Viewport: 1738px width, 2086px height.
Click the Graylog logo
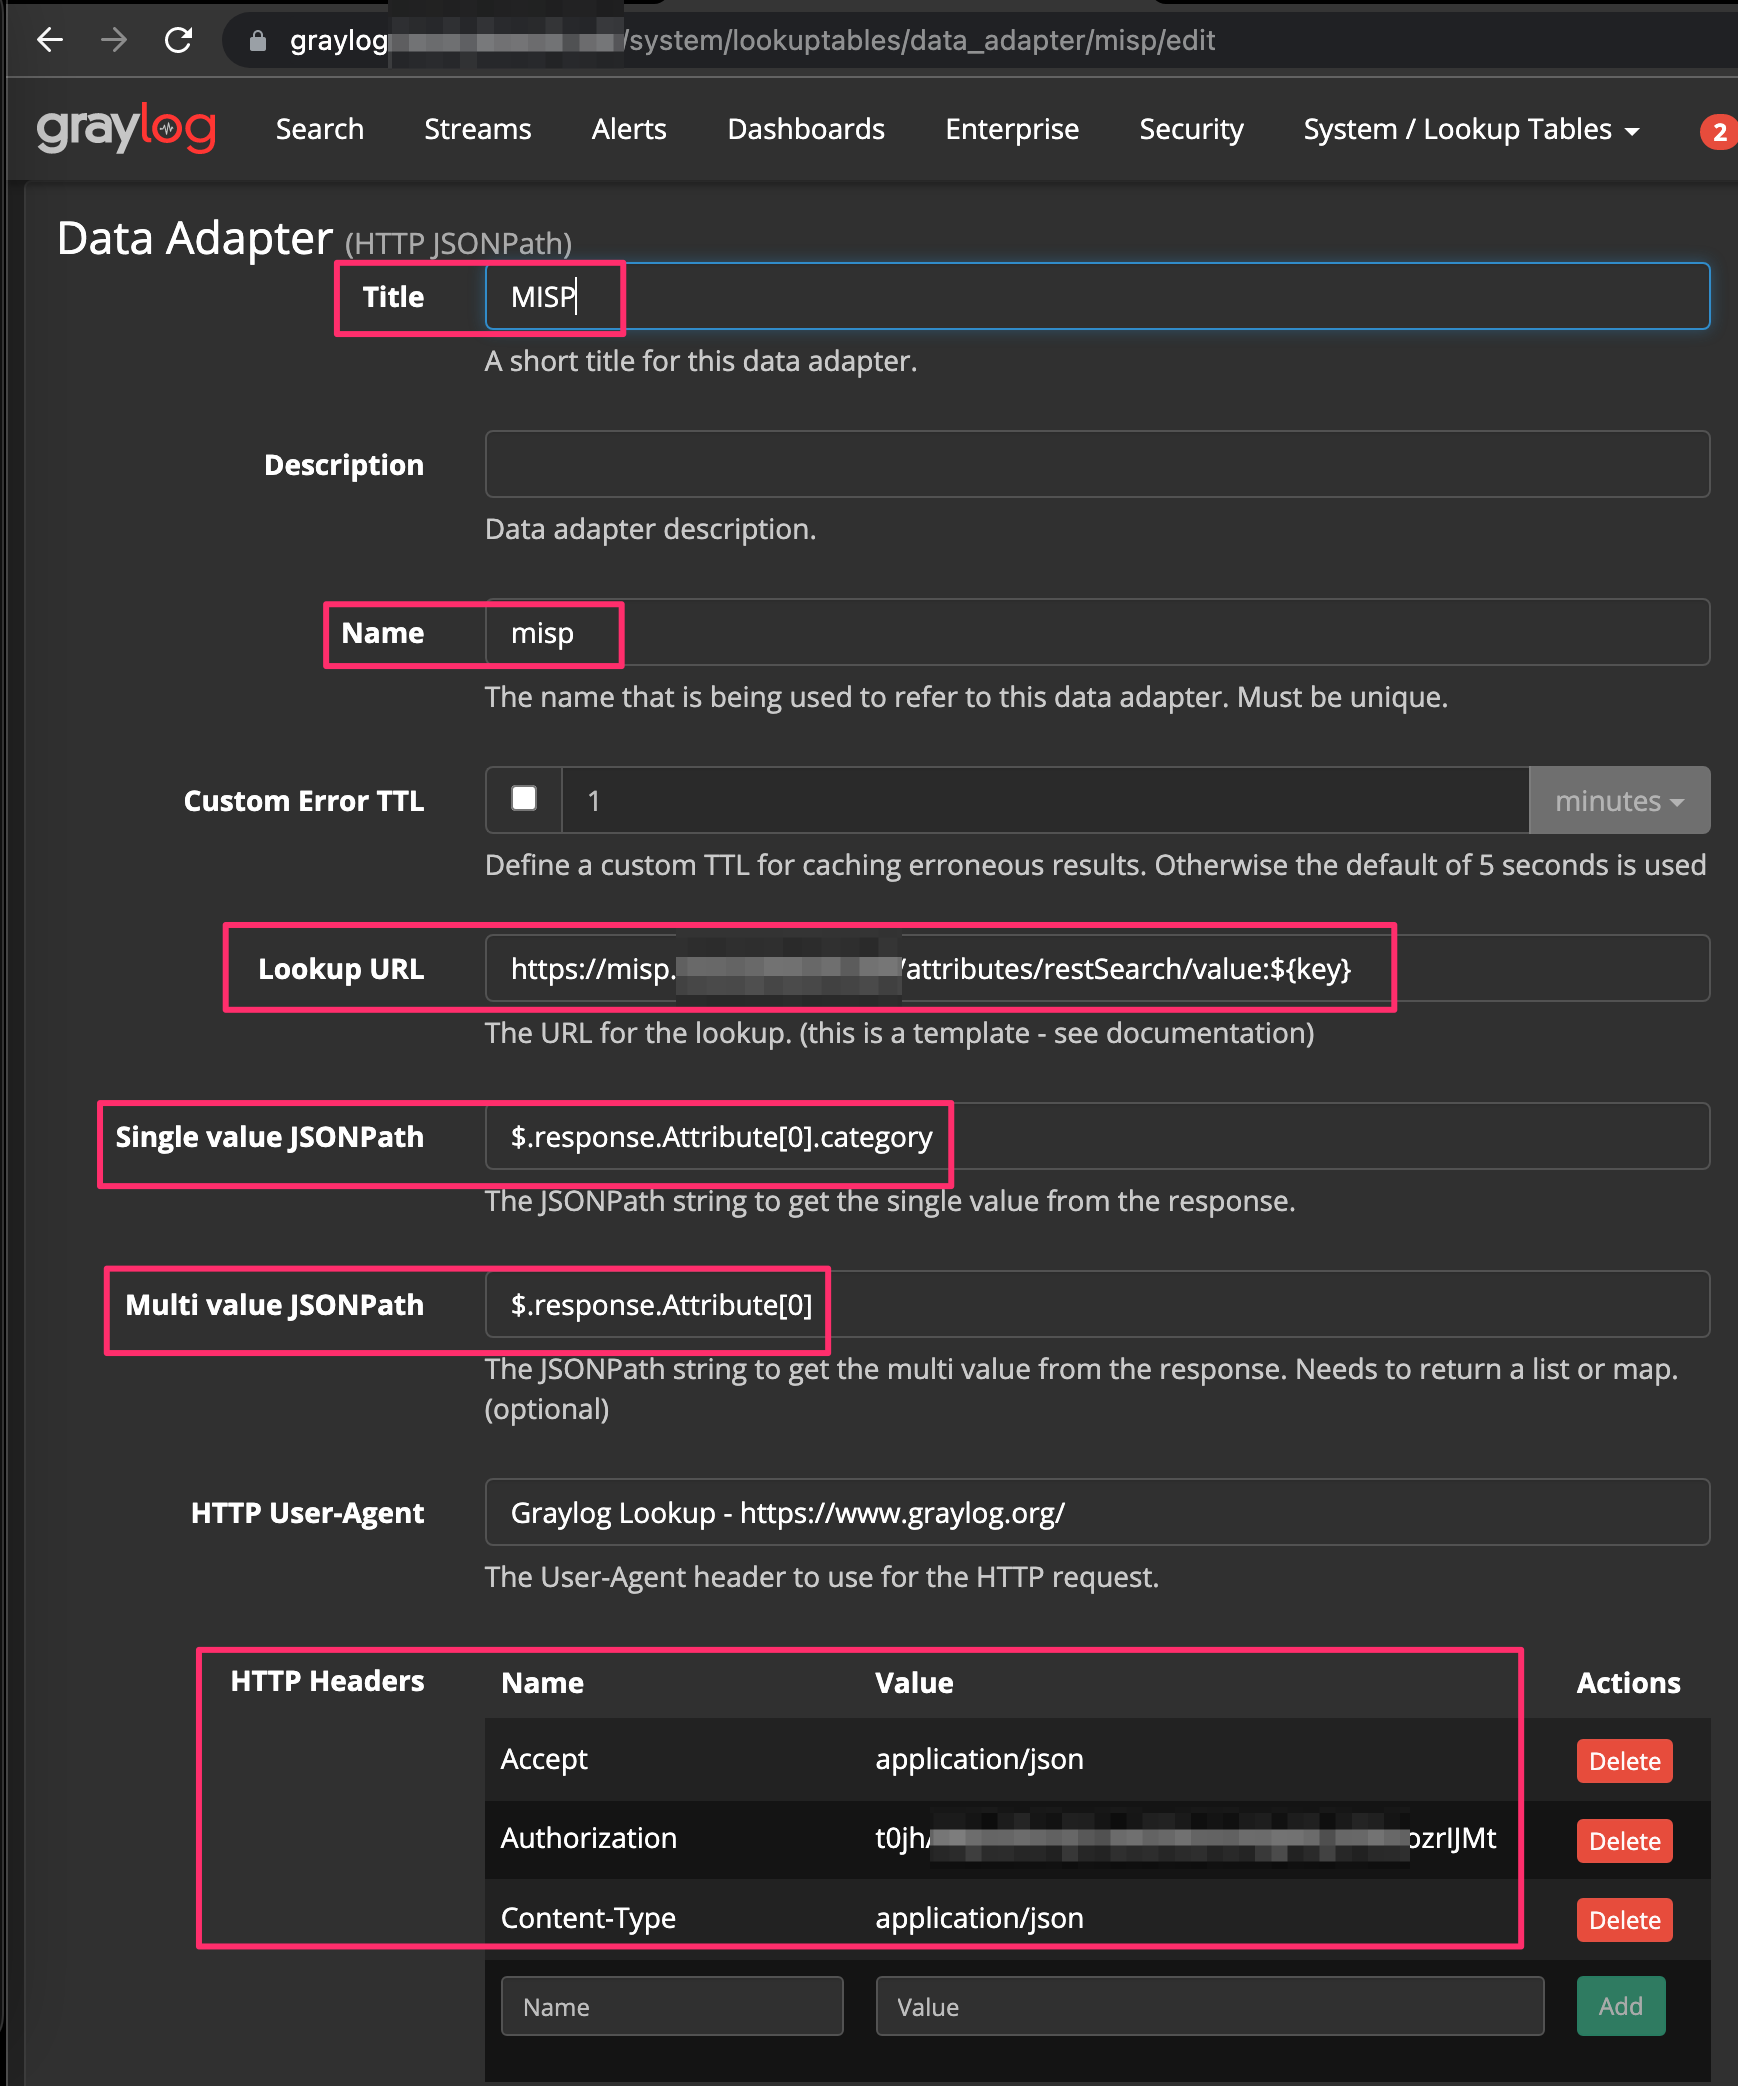125,128
